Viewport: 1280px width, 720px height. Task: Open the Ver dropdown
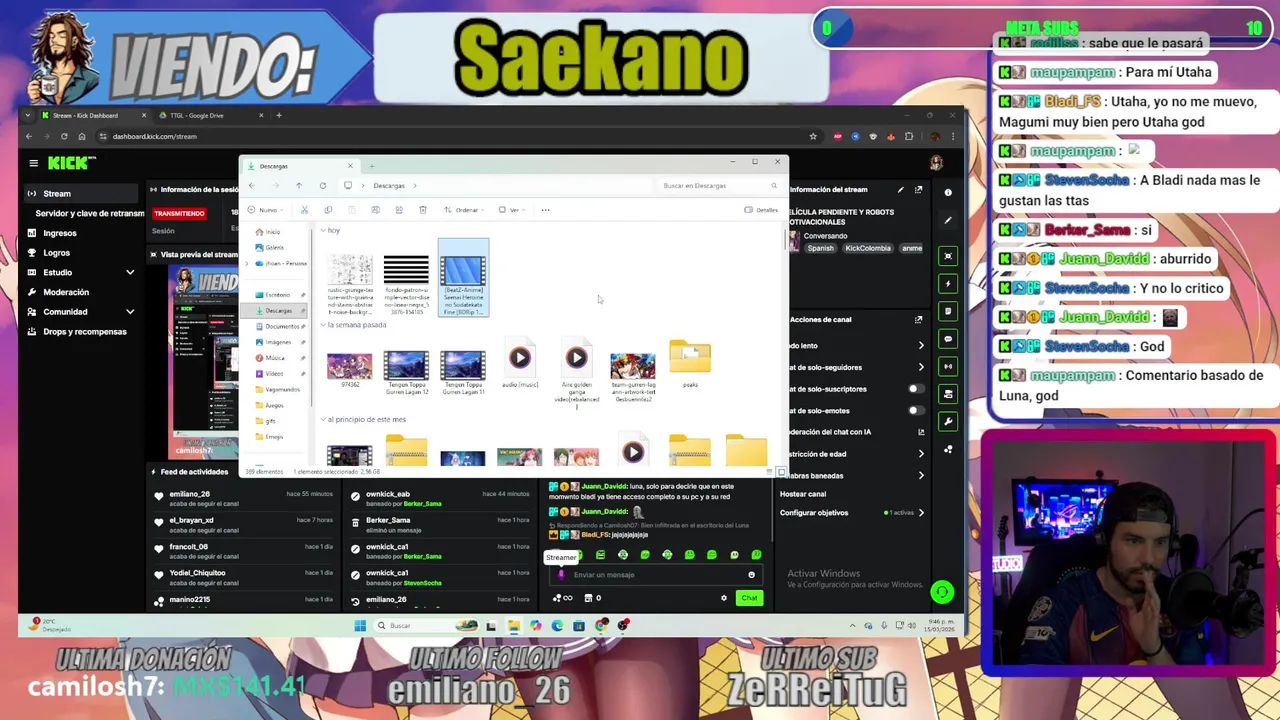tap(513, 210)
